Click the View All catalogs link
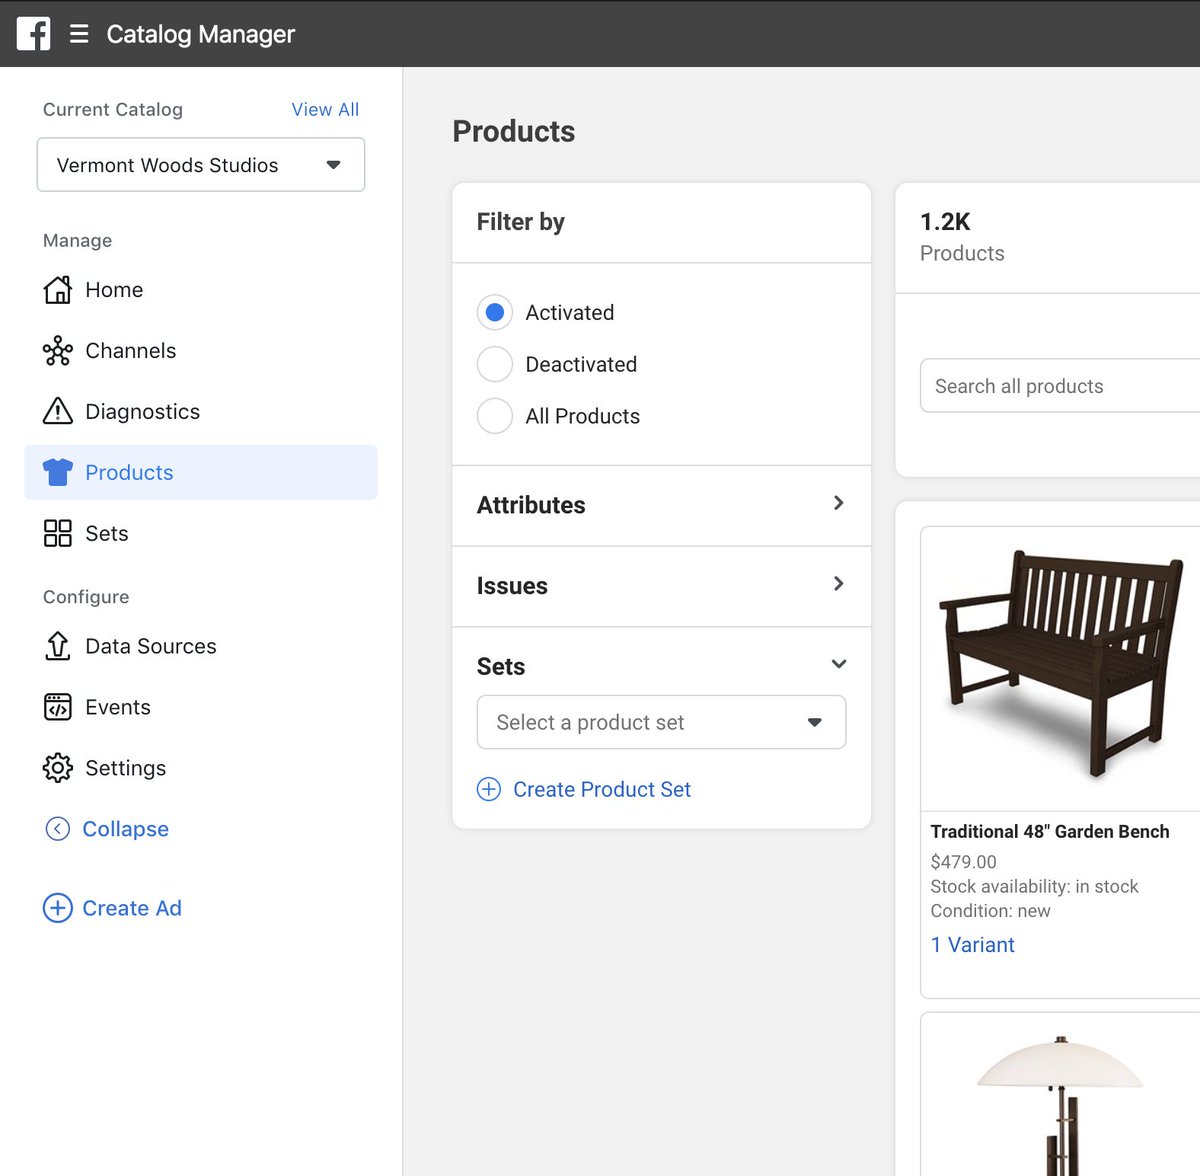Image resolution: width=1200 pixels, height=1176 pixels. click(x=325, y=109)
